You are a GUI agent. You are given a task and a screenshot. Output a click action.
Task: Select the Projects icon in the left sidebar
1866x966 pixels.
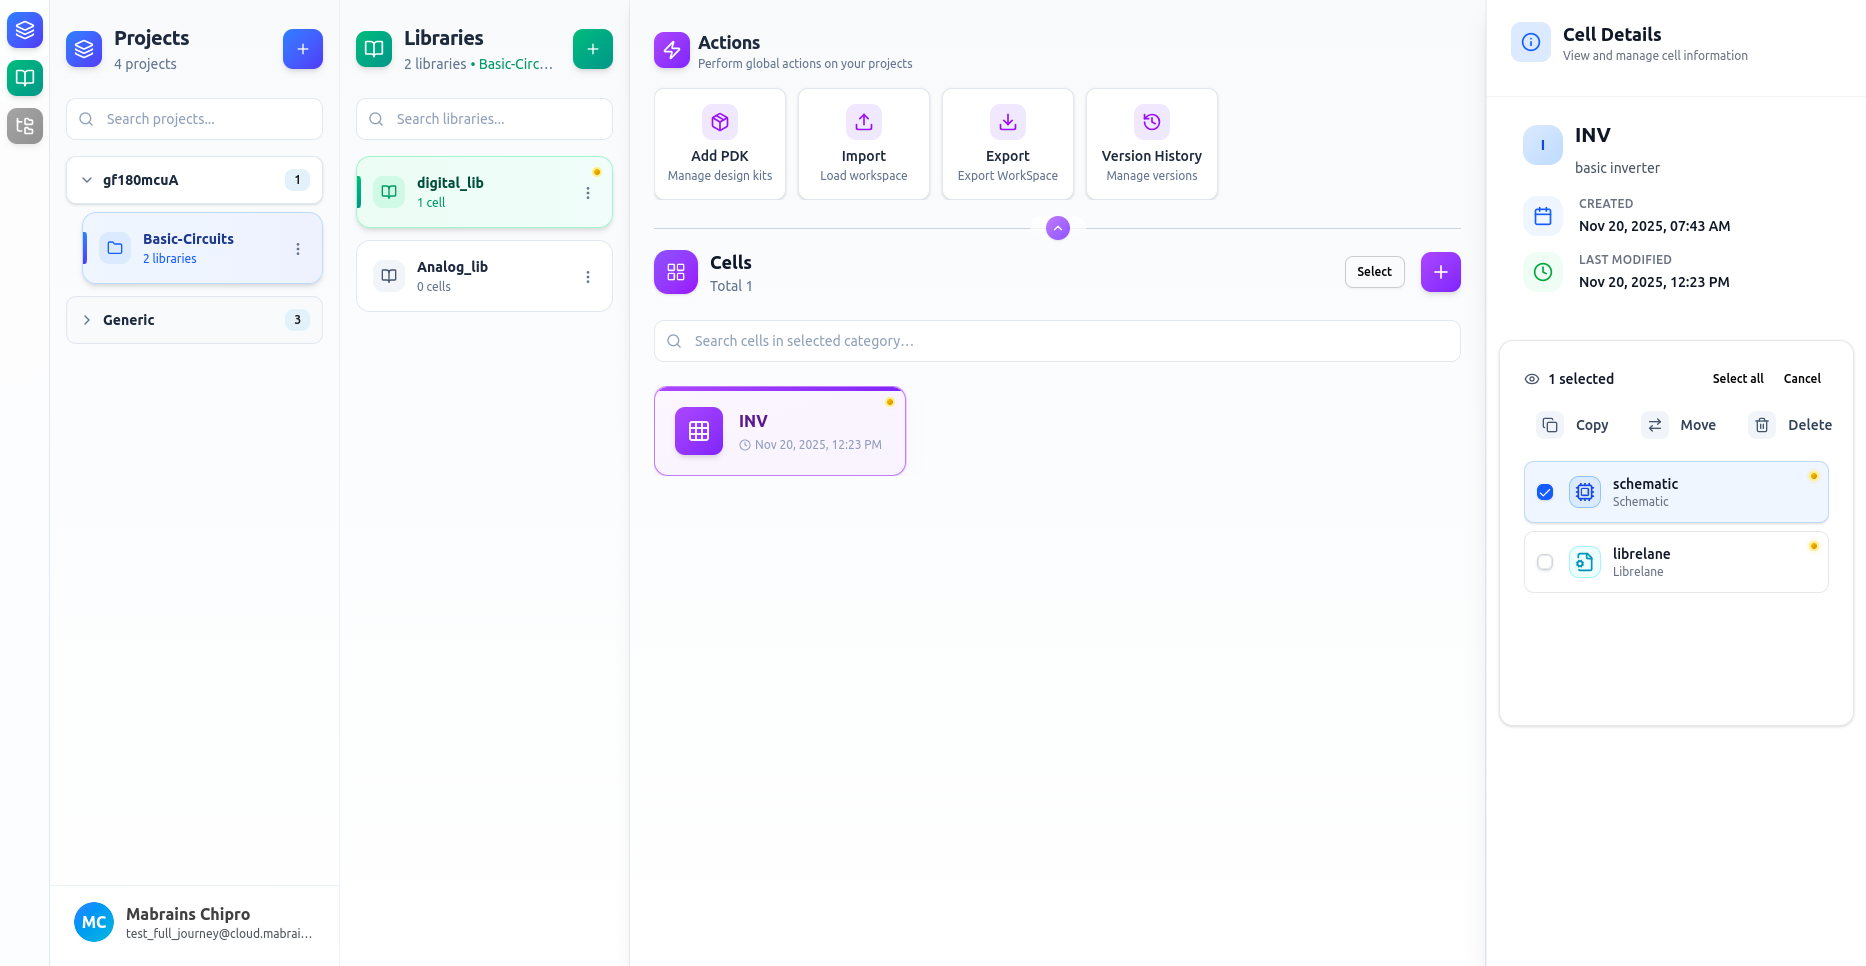(x=24, y=30)
